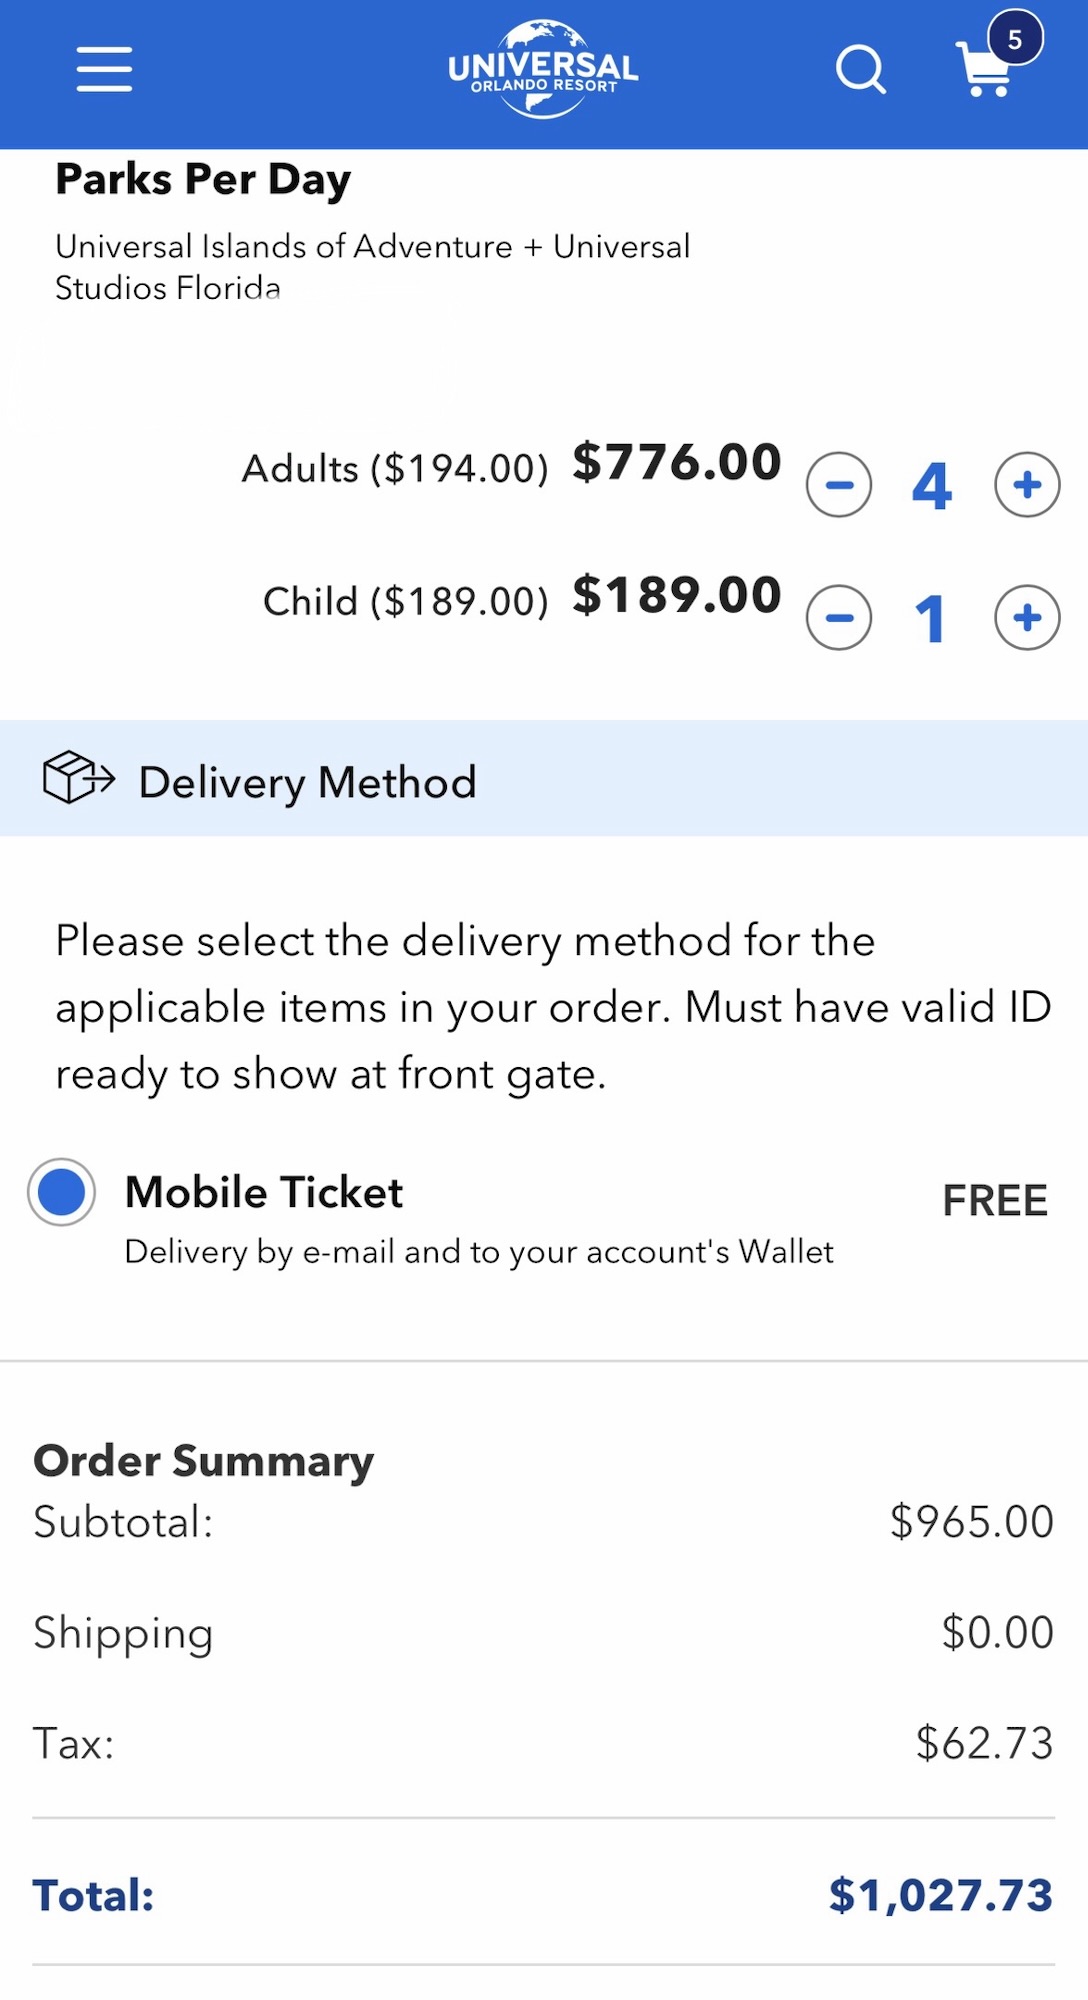Image resolution: width=1088 pixels, height=2000 pixels.
Task: Click the Child quantity number 1
Action: coord(931,619)
